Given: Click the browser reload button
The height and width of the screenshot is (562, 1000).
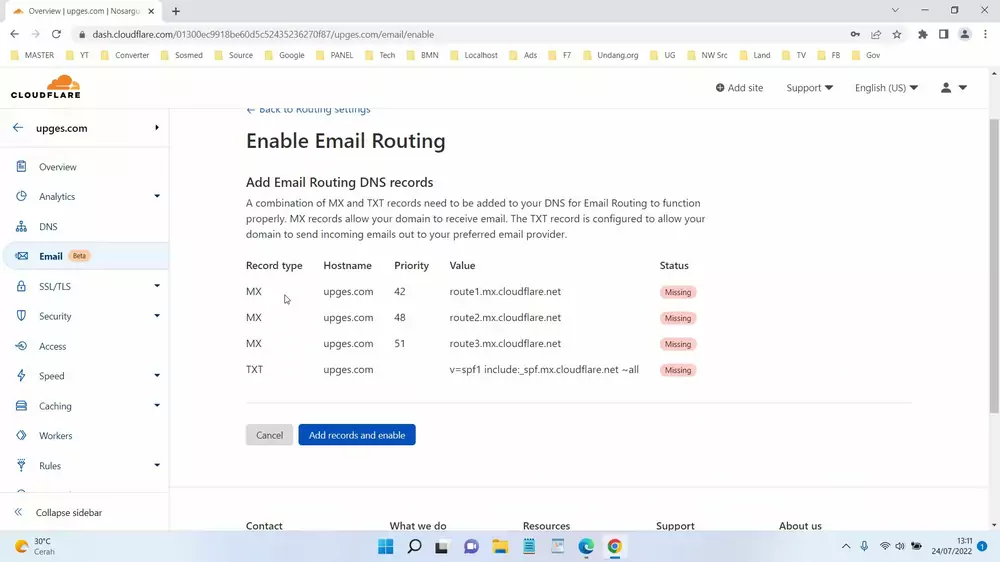Looking at the screenshot, I should (56, 34).
